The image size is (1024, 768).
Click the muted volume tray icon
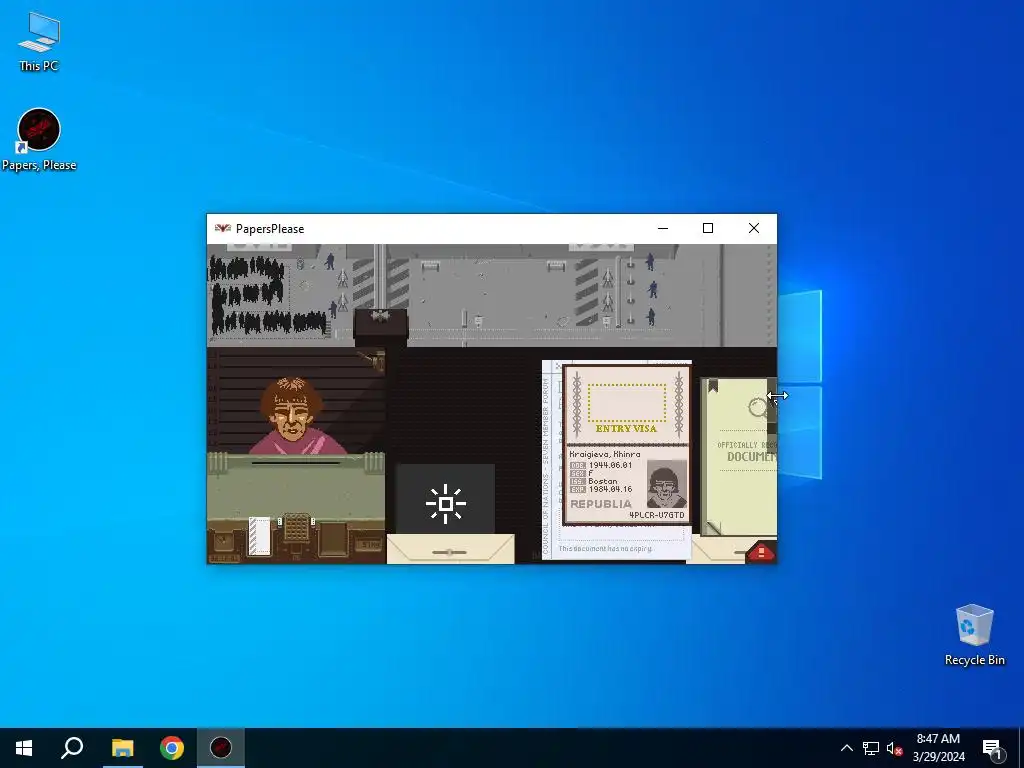(894, 748)
